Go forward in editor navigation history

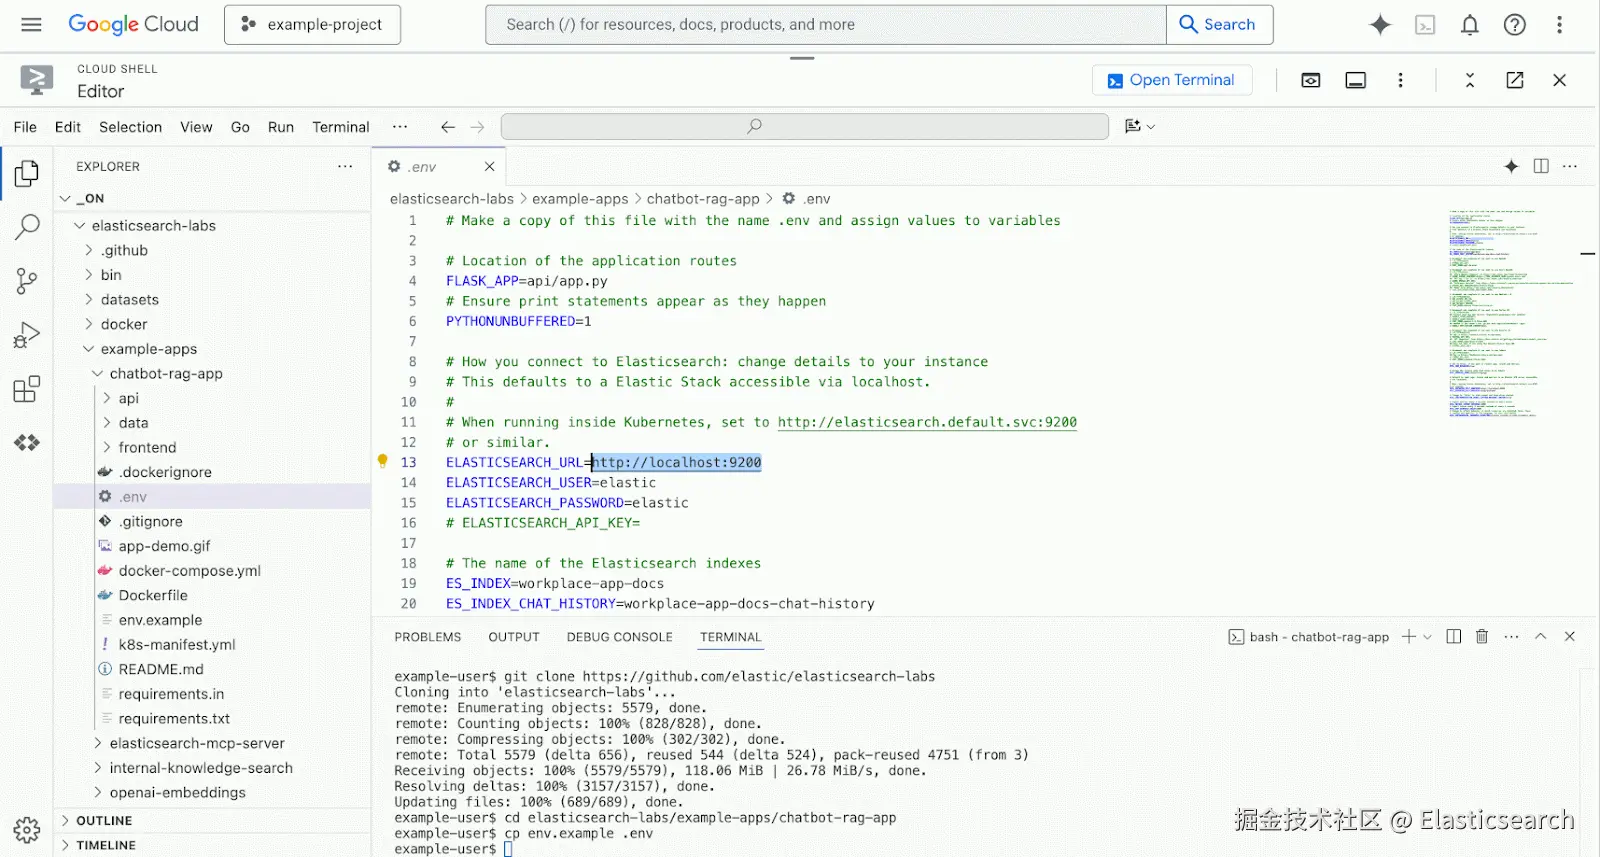click(477, 127)
